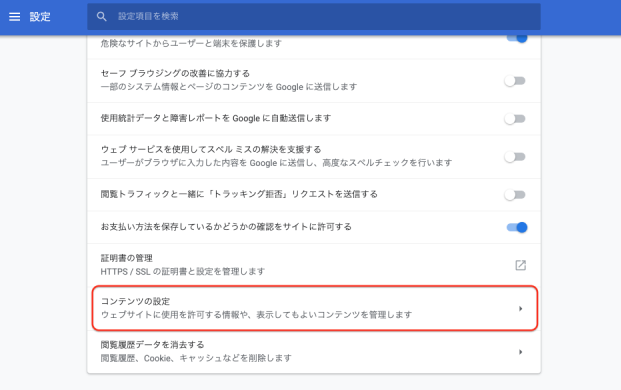The width and height of the screenshot is (621, 390).
Task: Open 閲覧履歴データを消去する row title
Action: pos(152,345)
